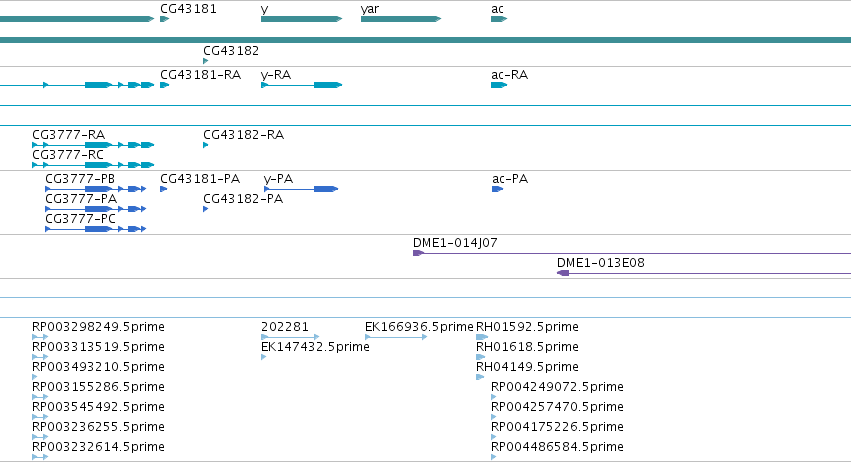Click the CG3777-RA transcript label
The height and width of the screenshot is (462, 851).
pos(68,135)
